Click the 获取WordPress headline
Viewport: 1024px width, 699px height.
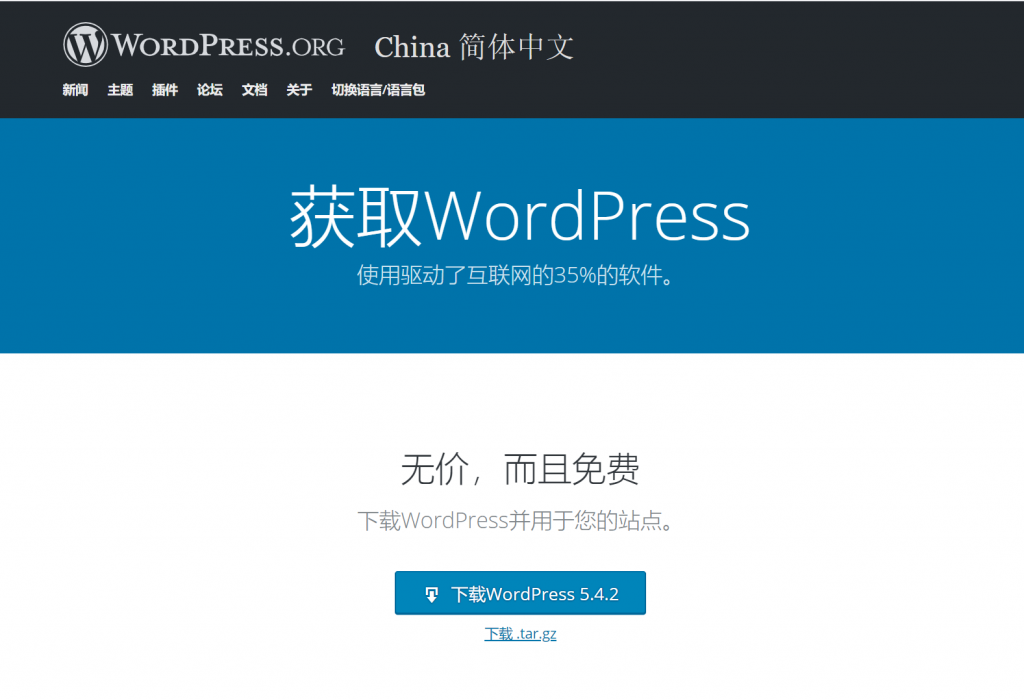[x=520, y=216]
